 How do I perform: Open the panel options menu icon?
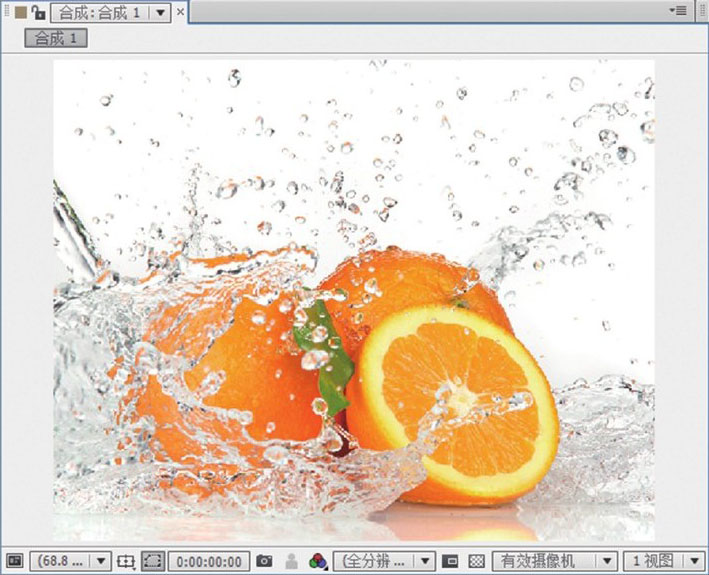679,10
